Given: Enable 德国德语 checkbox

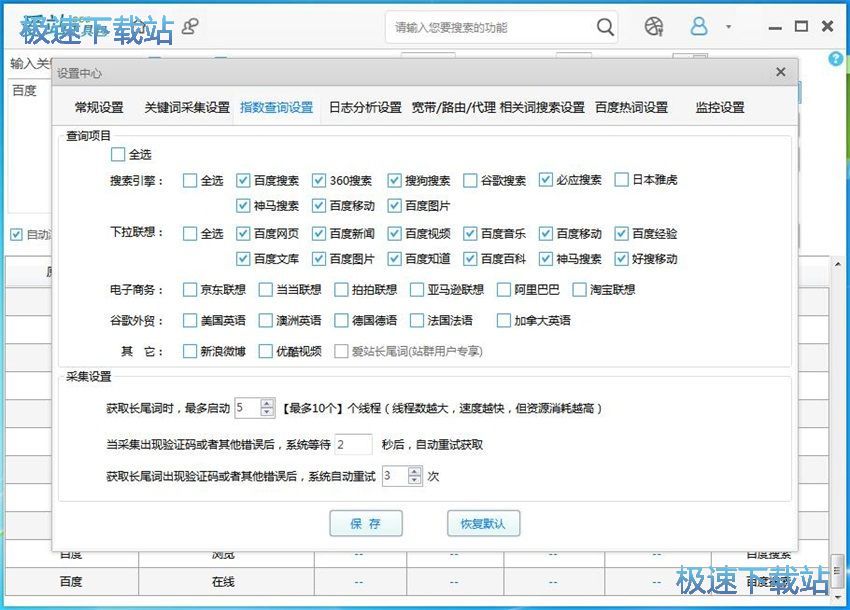Looking at the screenshot, I should click(x=341, y=320).
